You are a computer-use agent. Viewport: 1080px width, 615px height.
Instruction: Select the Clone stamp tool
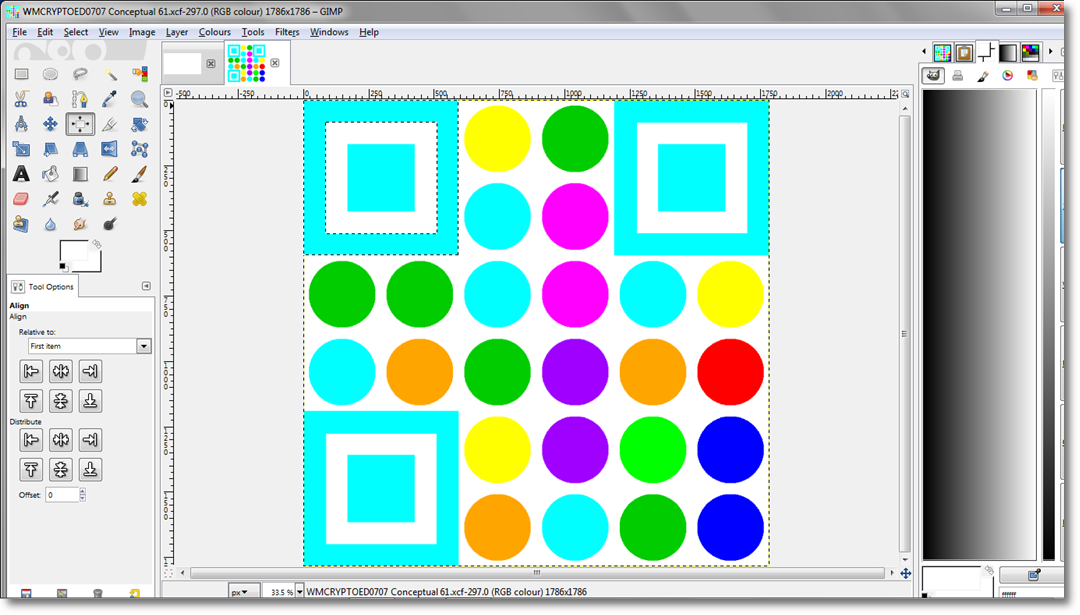coord(110,199)
